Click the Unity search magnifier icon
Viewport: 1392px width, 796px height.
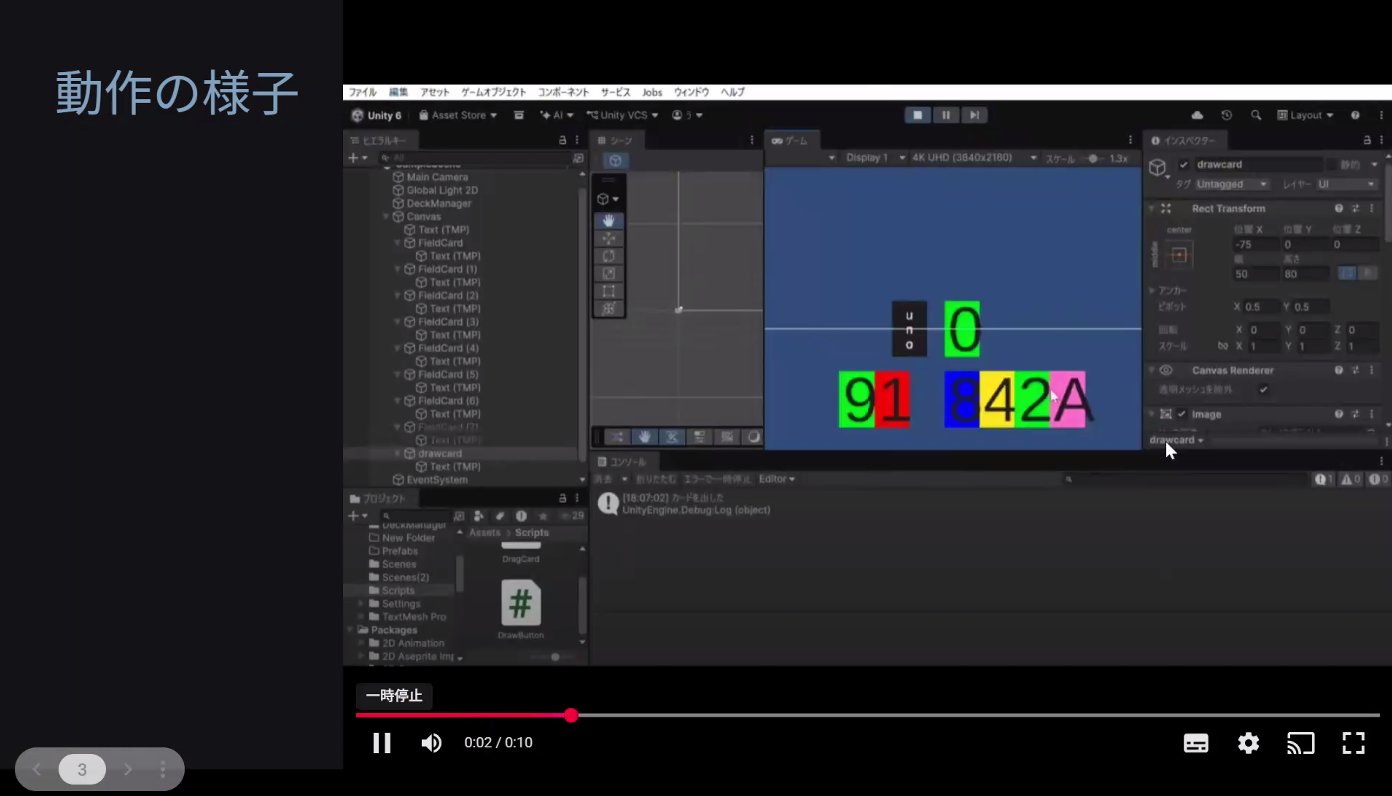point(1256,115)
